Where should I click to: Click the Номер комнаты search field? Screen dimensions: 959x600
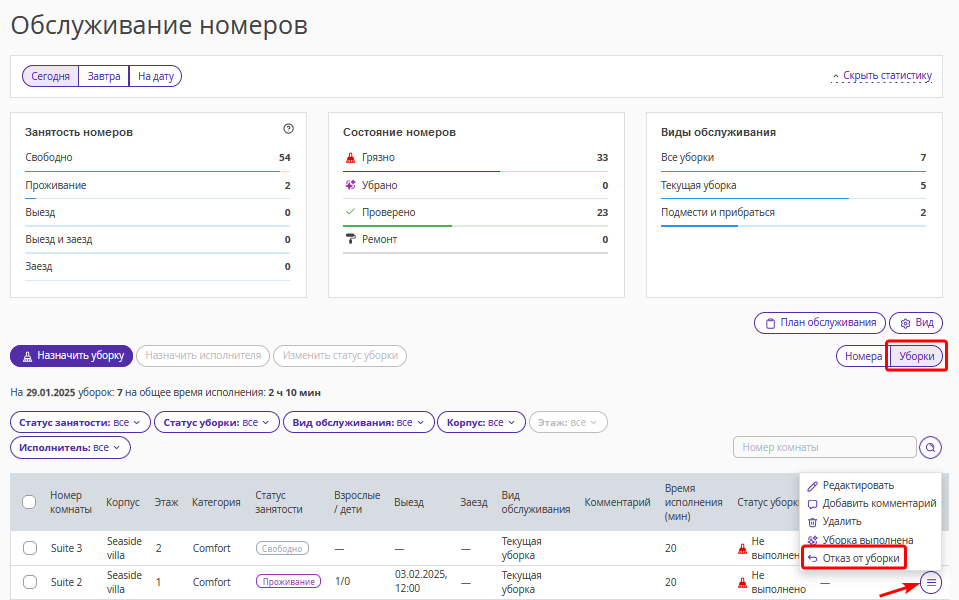coord(824,447)
